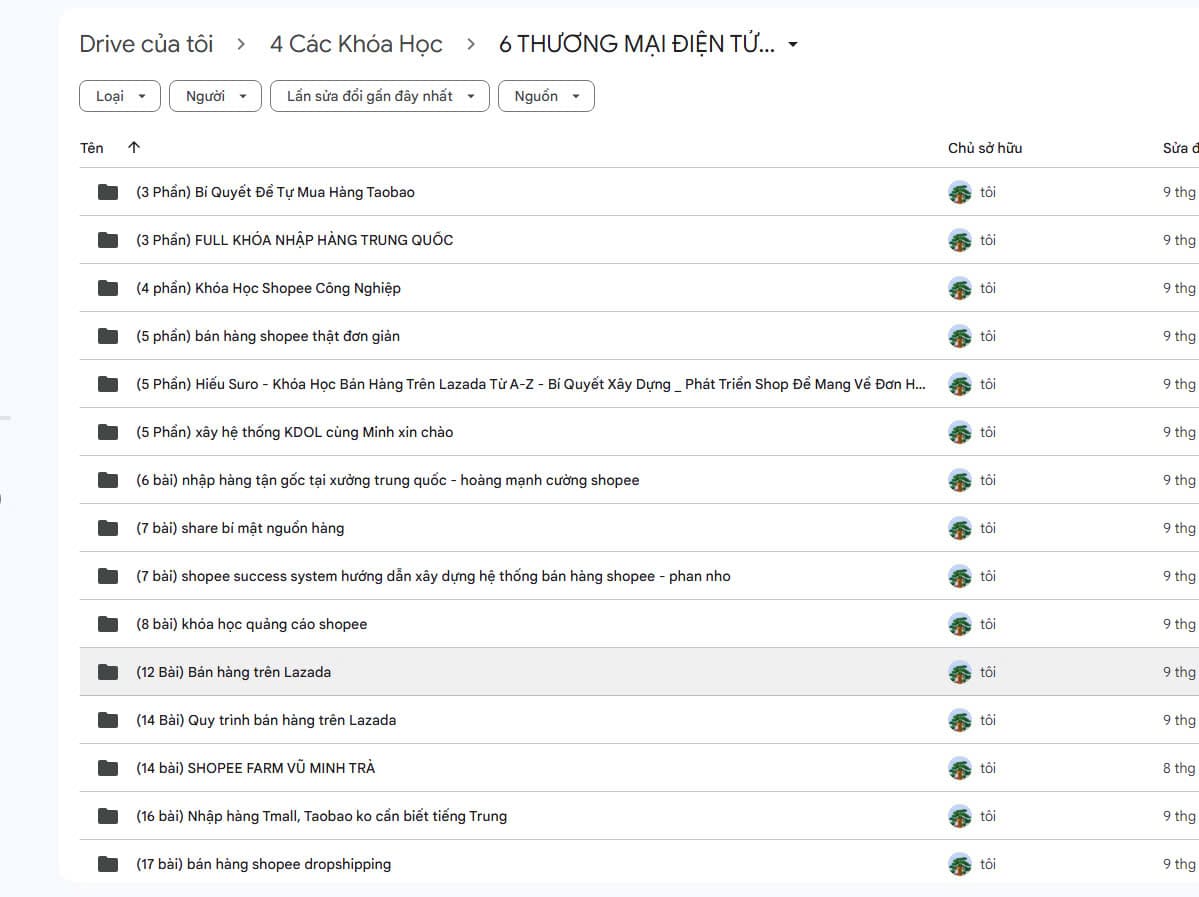Click owner avatar in SHOPEE FARM VŨ MINH TRÀ row

click(960, 769)
